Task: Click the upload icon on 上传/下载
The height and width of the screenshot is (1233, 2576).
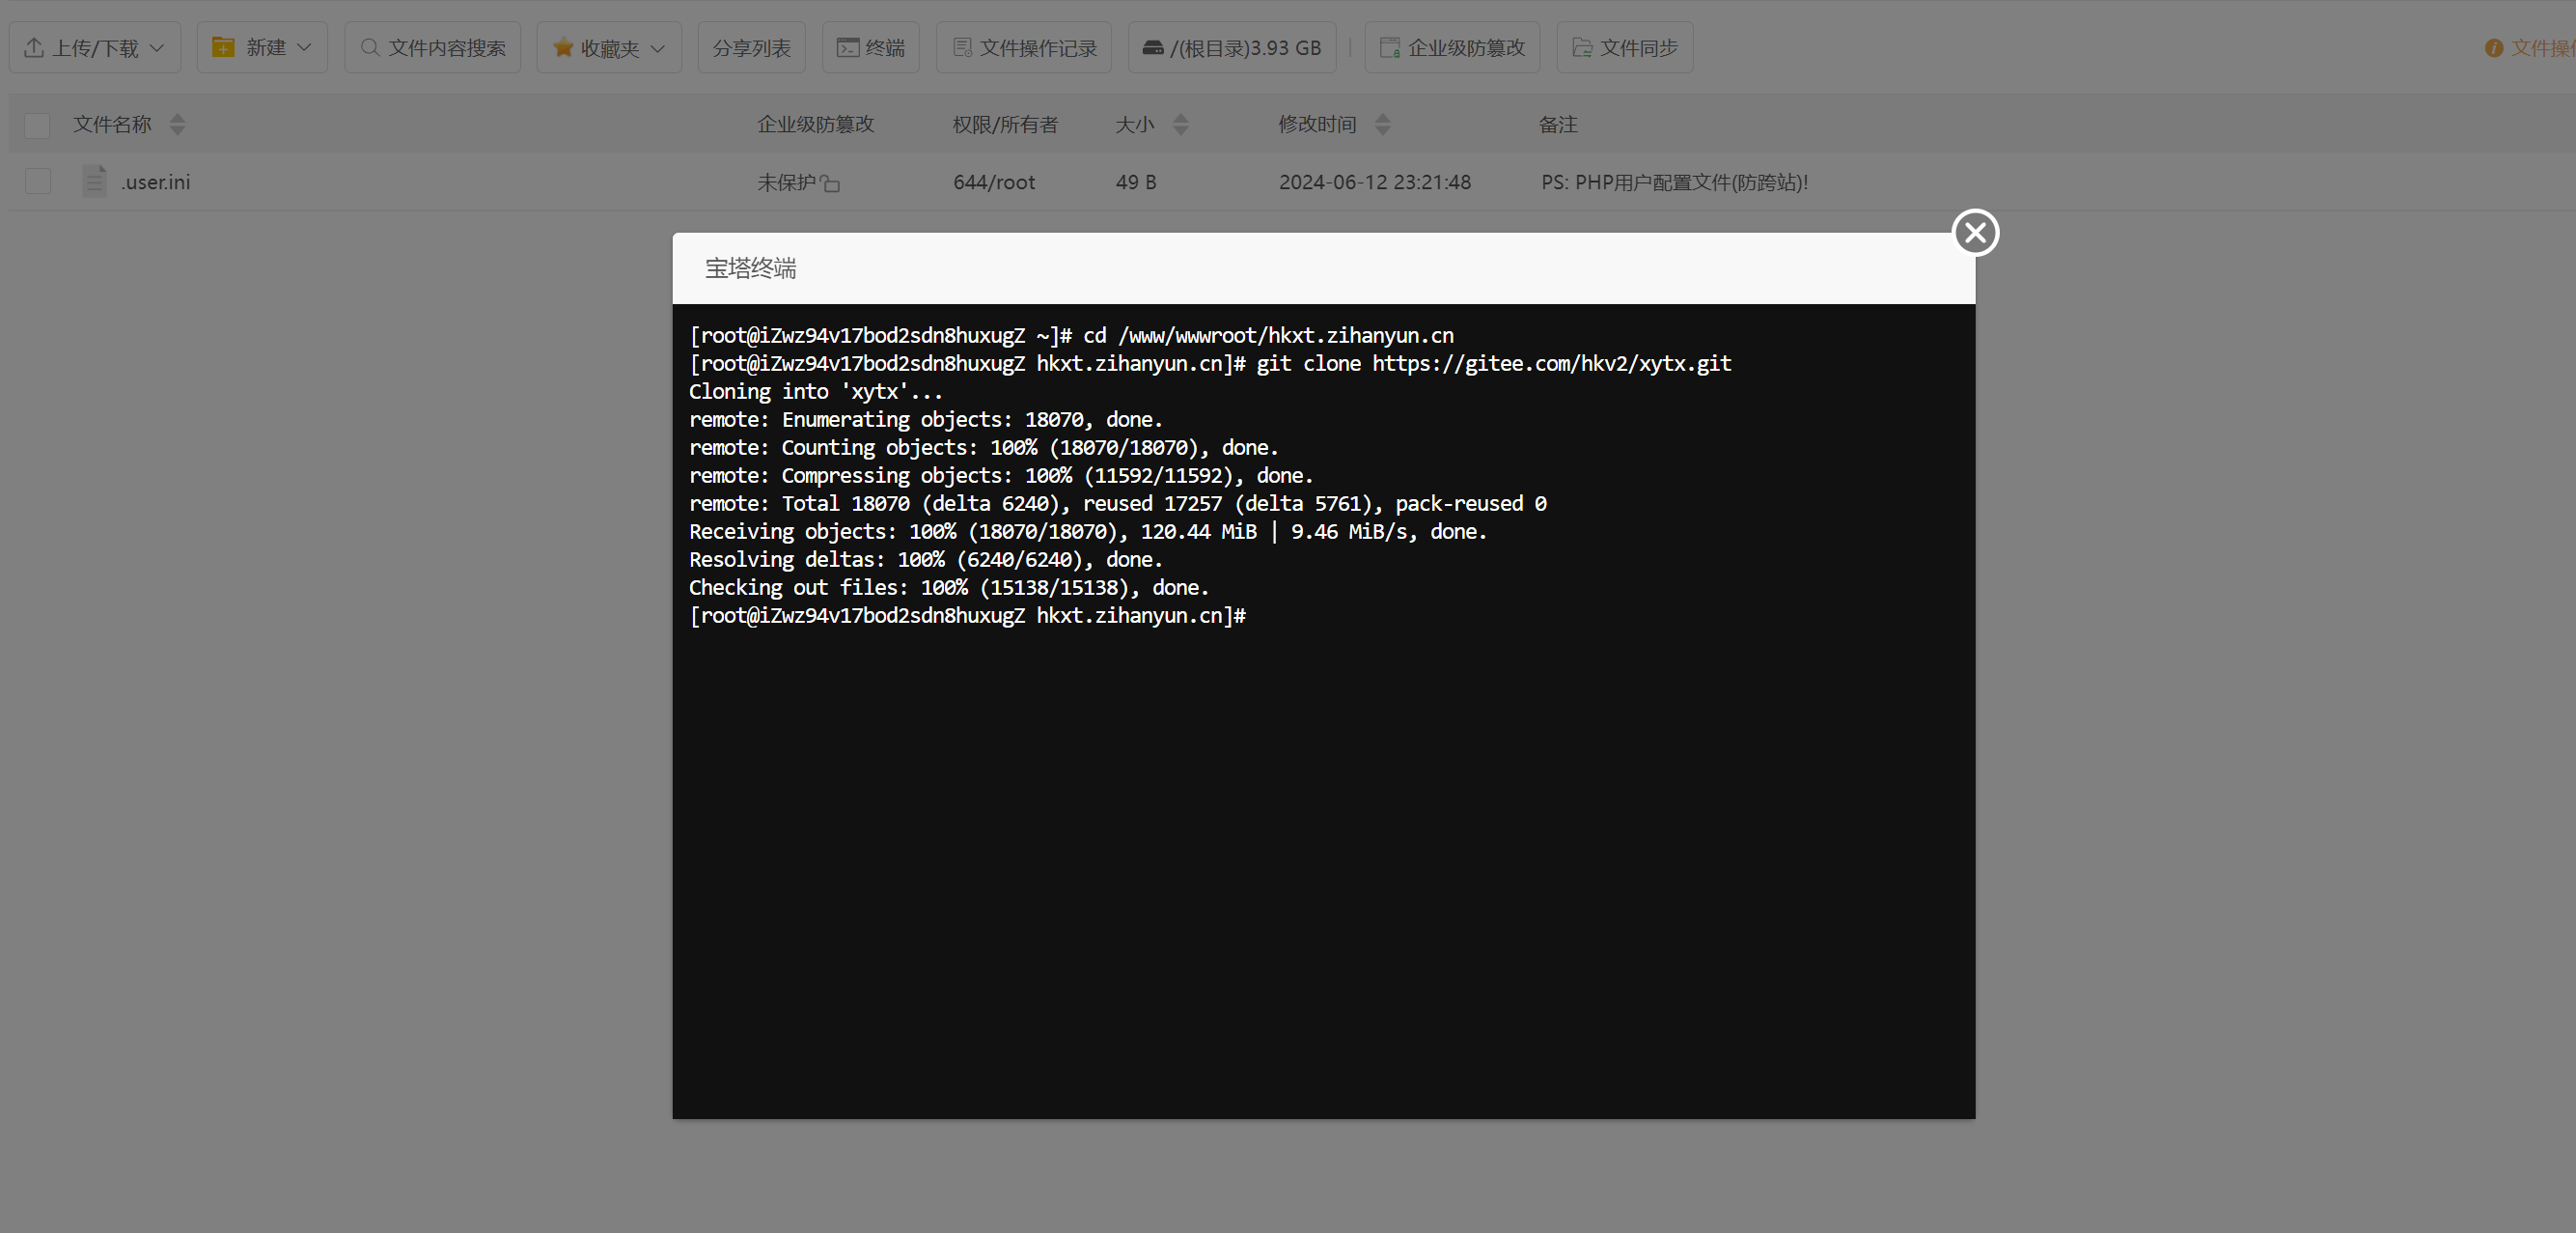Action: tap(34, 48)
